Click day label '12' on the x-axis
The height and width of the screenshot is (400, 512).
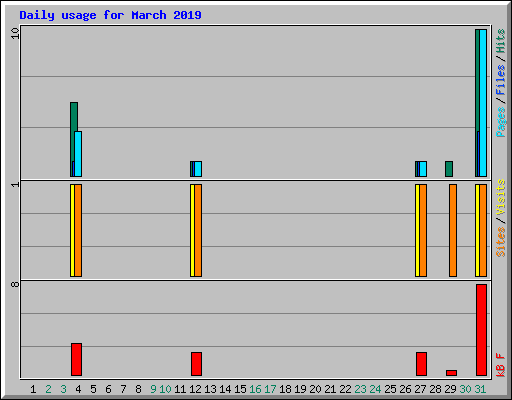pyautogui.click(x=195, y=389)
